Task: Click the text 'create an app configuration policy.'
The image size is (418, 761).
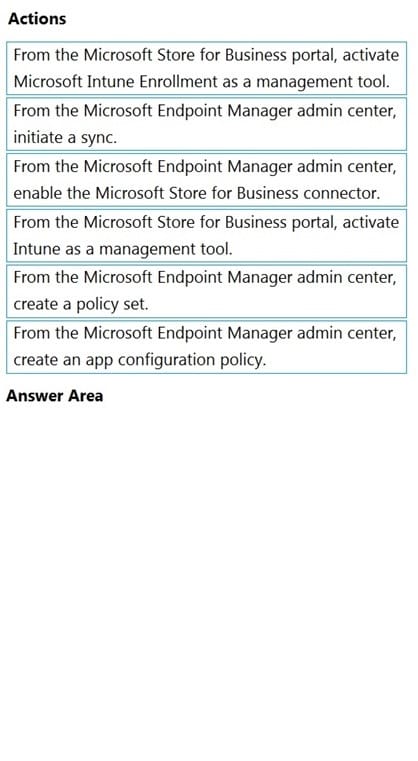Action: tap(140, 361)
